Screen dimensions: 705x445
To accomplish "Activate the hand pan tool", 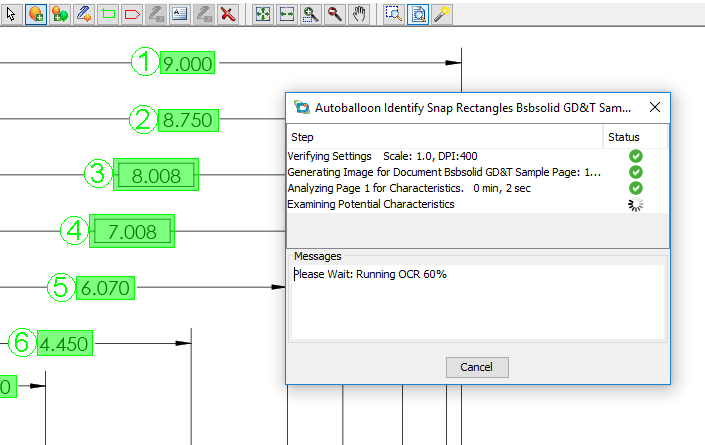I will 358,14.
